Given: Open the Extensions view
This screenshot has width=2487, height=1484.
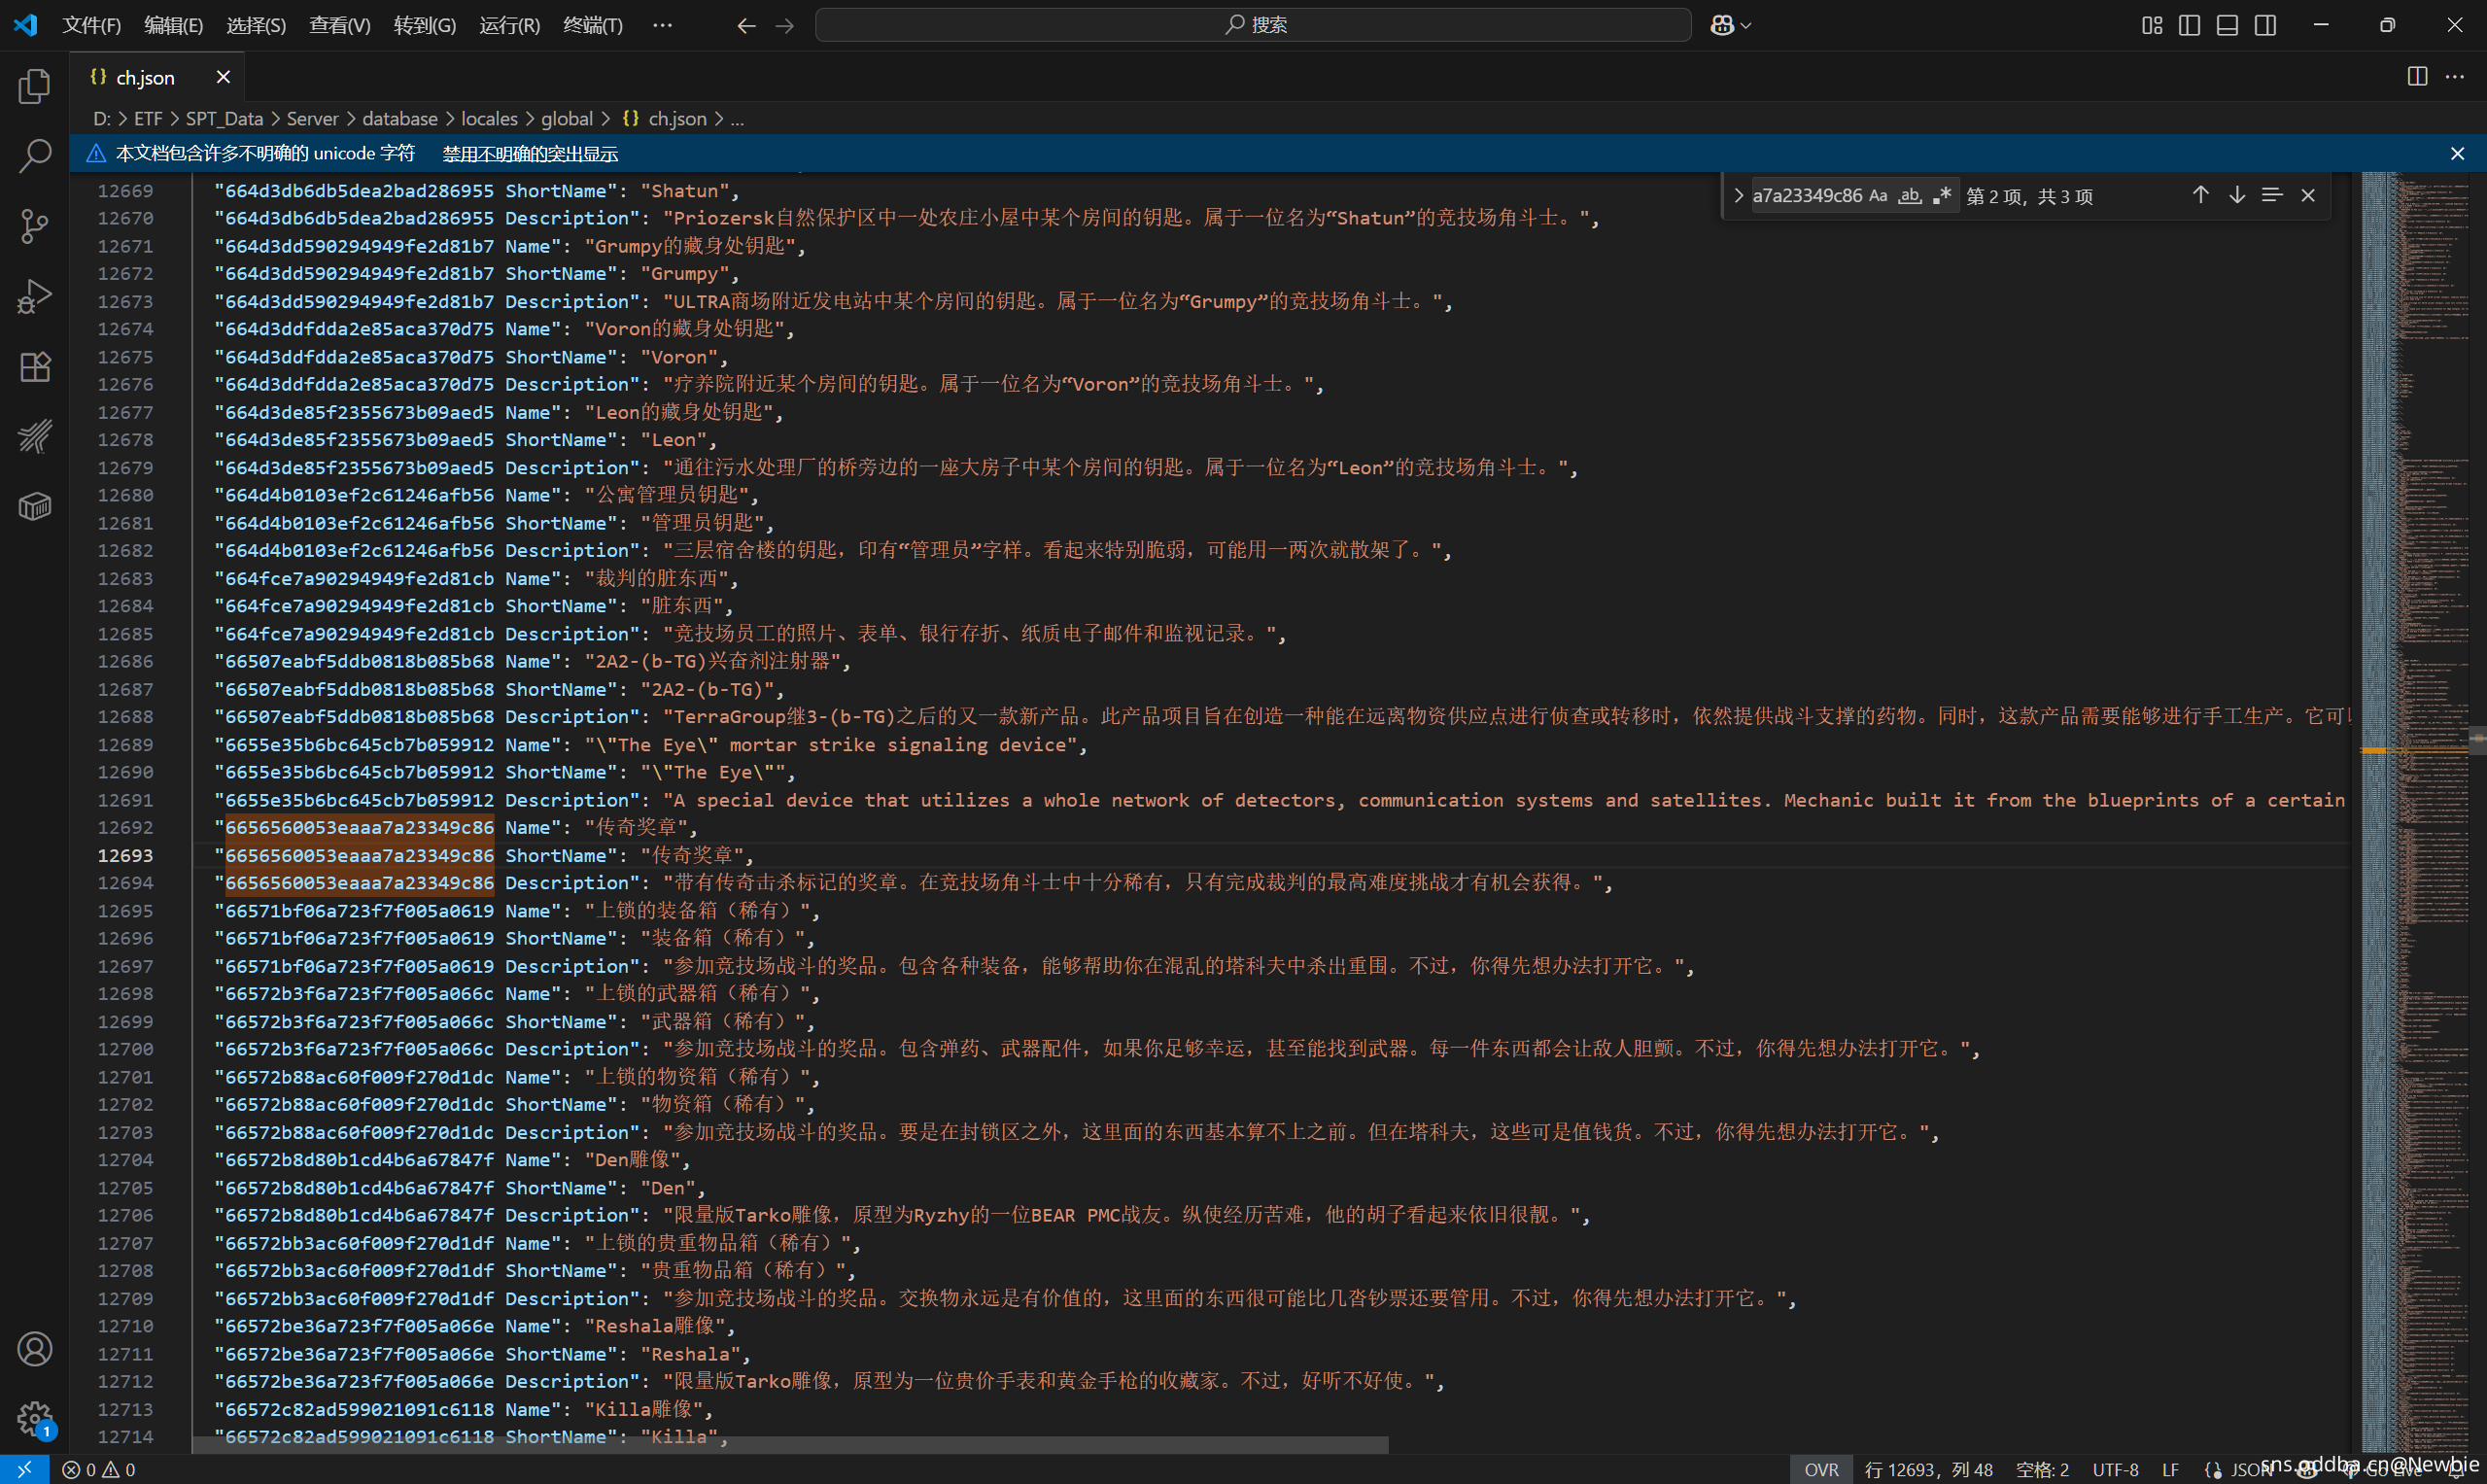Looking at the screenshot, I should coord(35,367).
